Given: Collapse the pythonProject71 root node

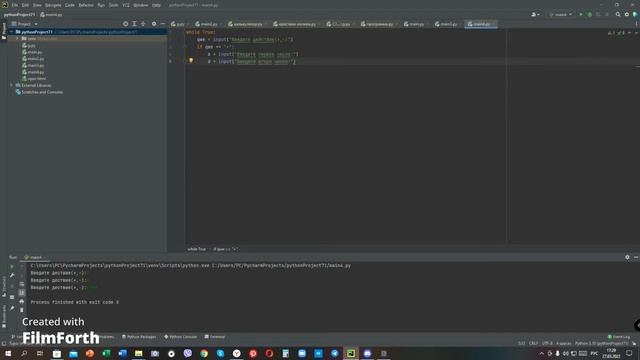Looking at the screenshot, I should 11,32.
